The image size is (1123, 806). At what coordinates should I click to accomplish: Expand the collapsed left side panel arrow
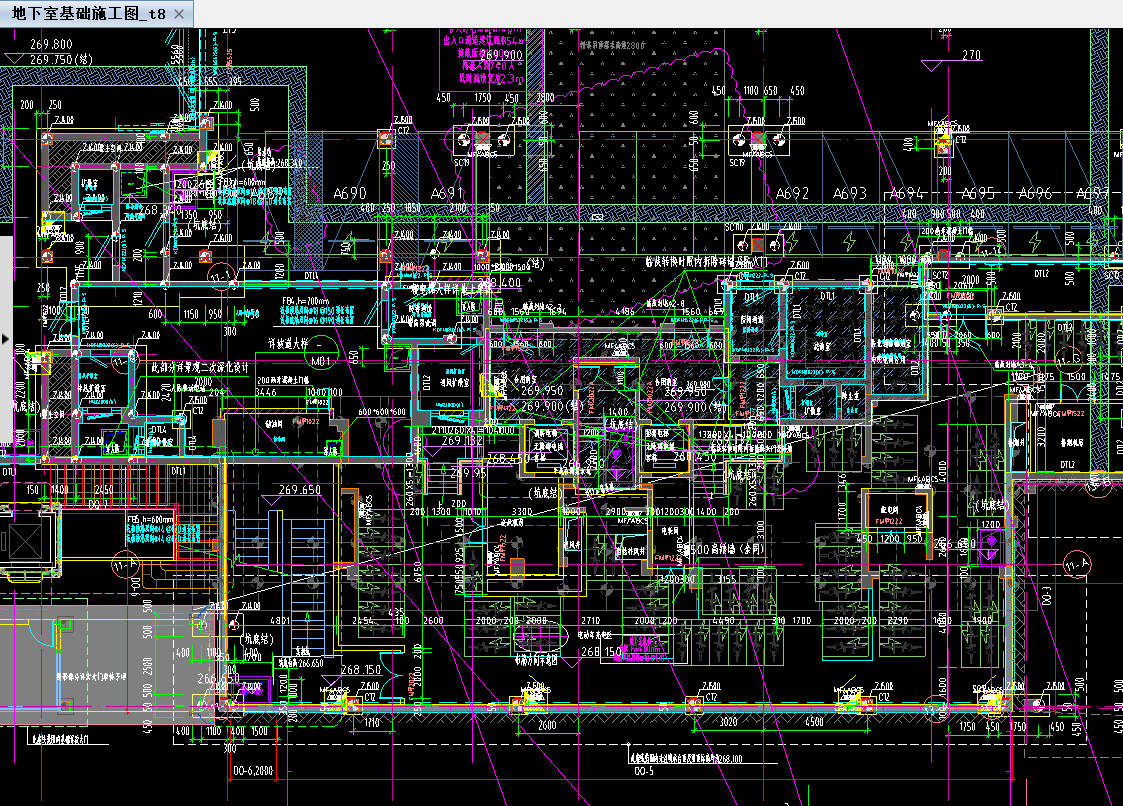point(5,339)
